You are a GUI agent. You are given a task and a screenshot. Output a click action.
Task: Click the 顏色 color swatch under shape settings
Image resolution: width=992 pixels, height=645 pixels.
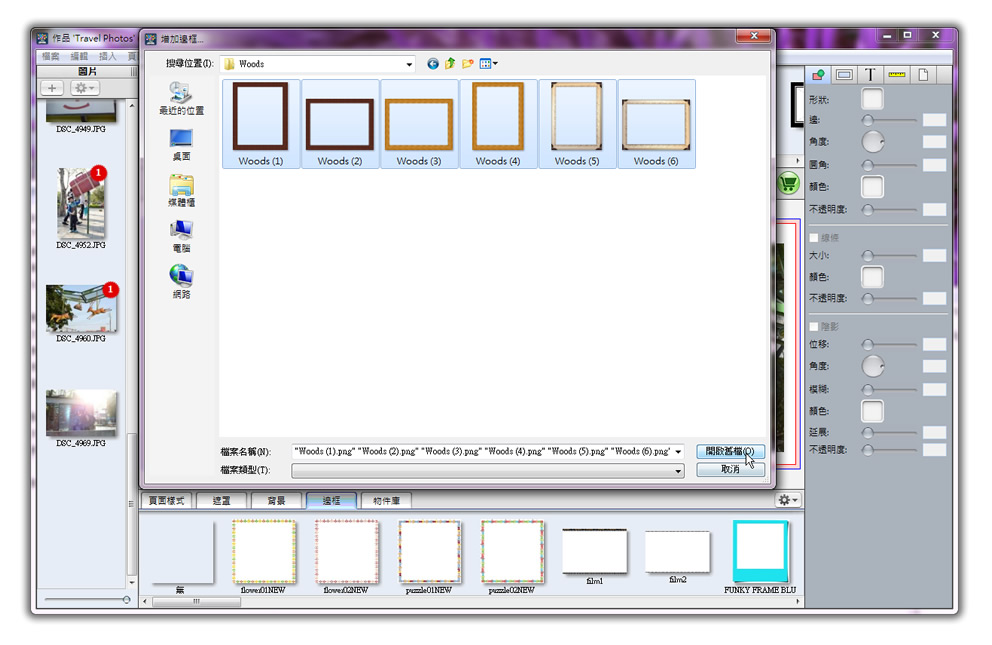pos(872,187)
